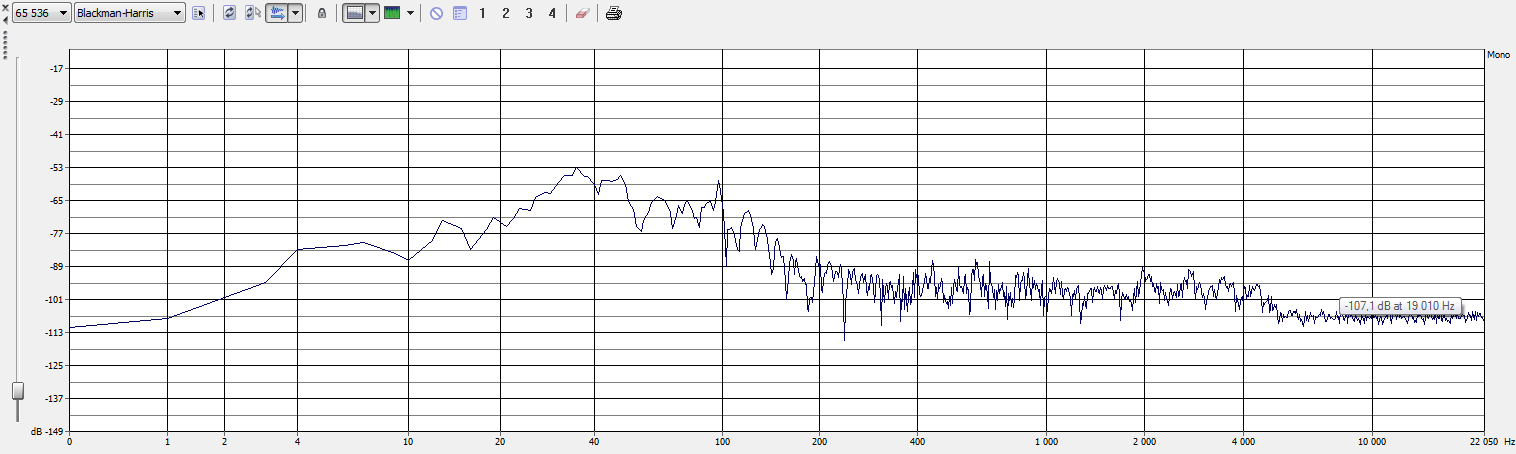Click the 10 000 frequency axis label

click(1372, 441)
